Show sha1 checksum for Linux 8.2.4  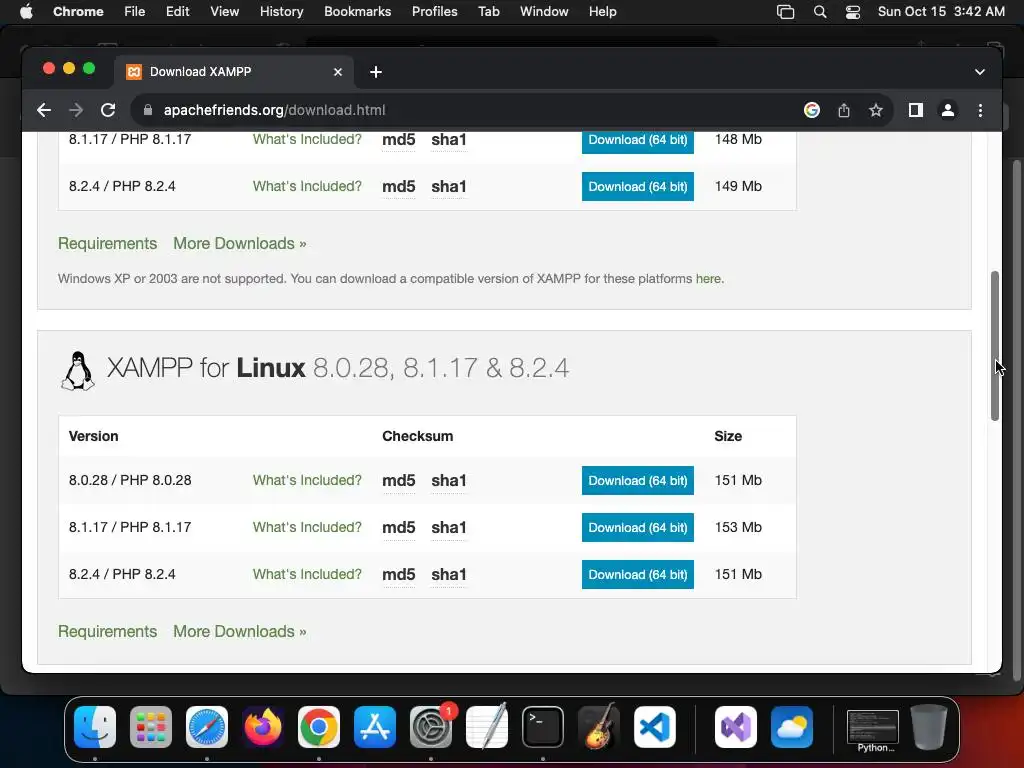point(449,575)
